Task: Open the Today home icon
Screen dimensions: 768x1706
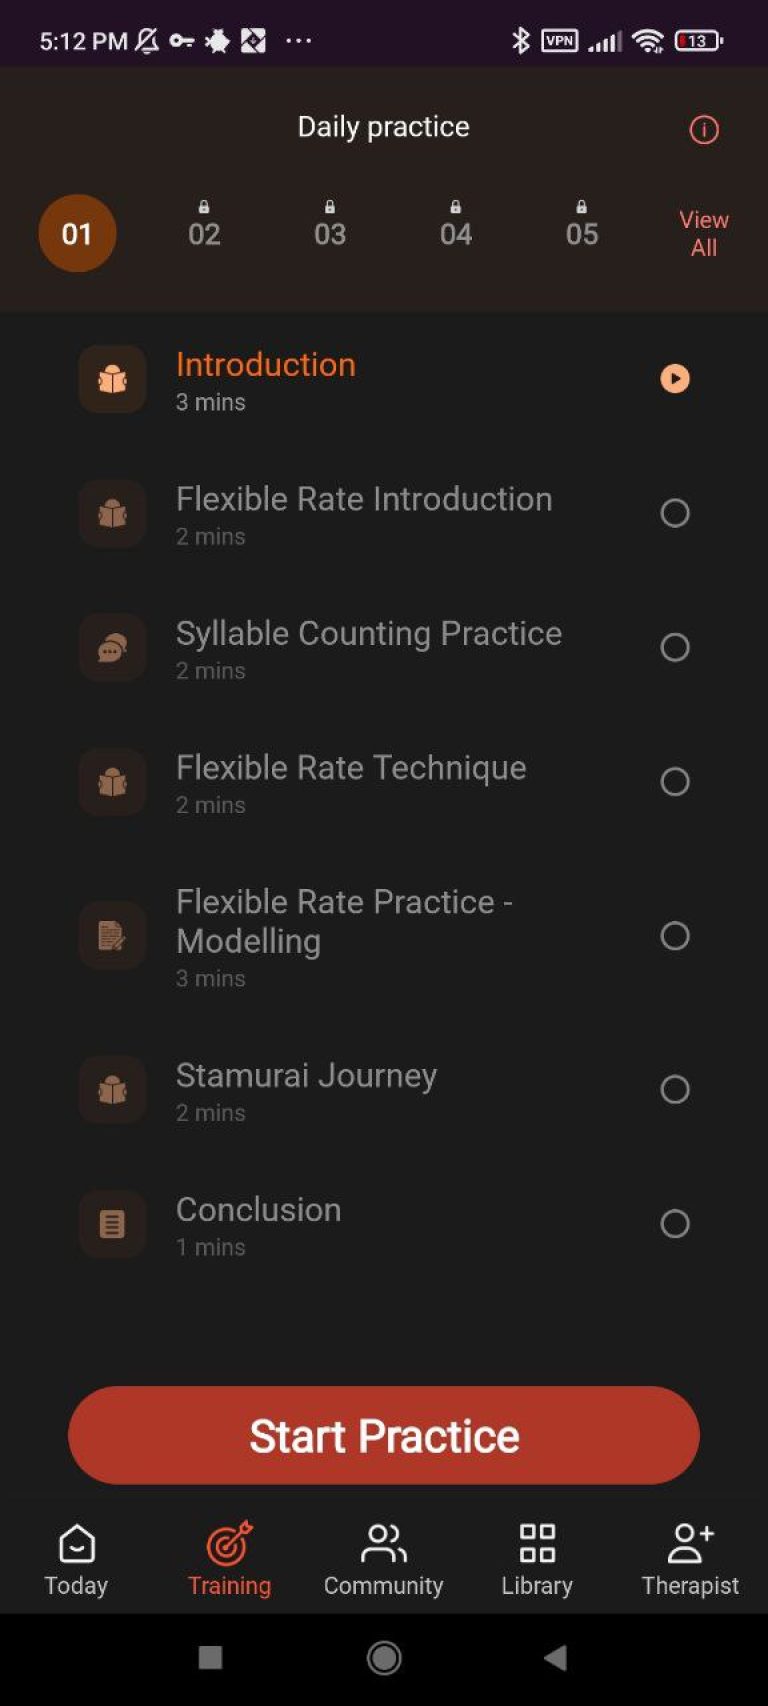Action: tap(77, 1544)
